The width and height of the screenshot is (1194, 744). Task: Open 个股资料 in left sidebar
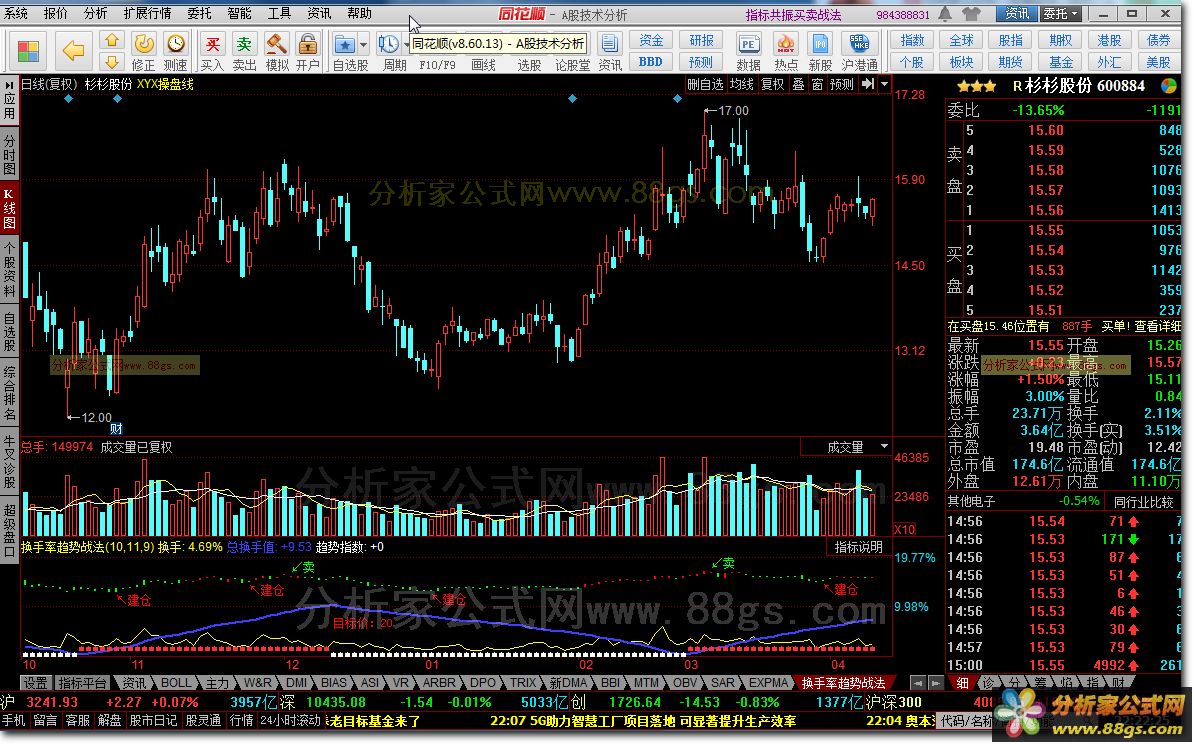tap(9, 270)
